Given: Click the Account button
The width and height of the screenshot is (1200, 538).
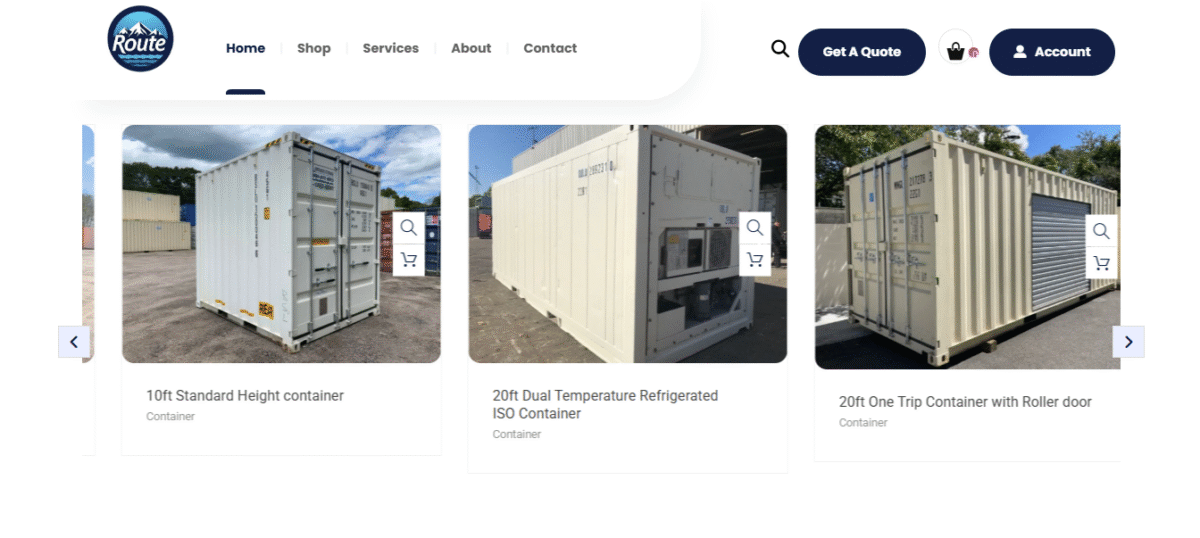Looking at the screenshot, I should (x=1052, y=52).
